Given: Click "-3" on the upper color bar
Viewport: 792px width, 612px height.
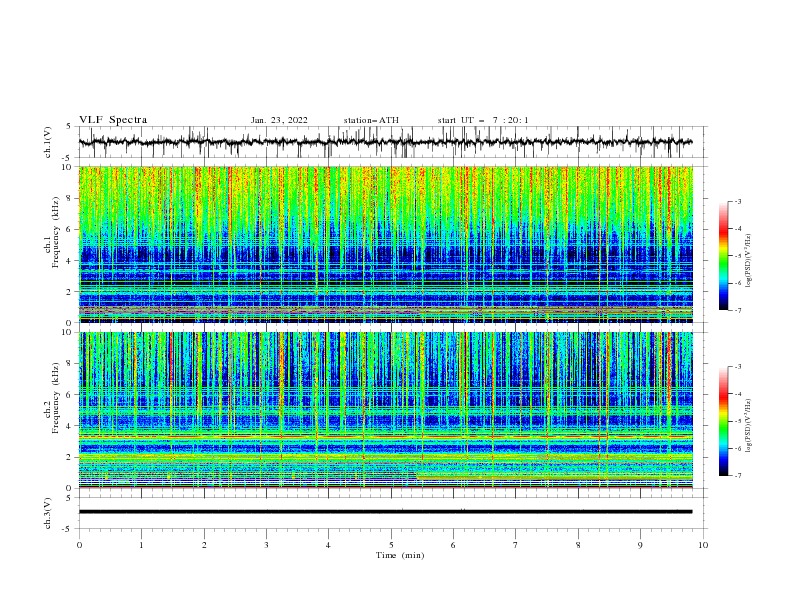Looking at the screenshot, I should [x=737, y=201].
